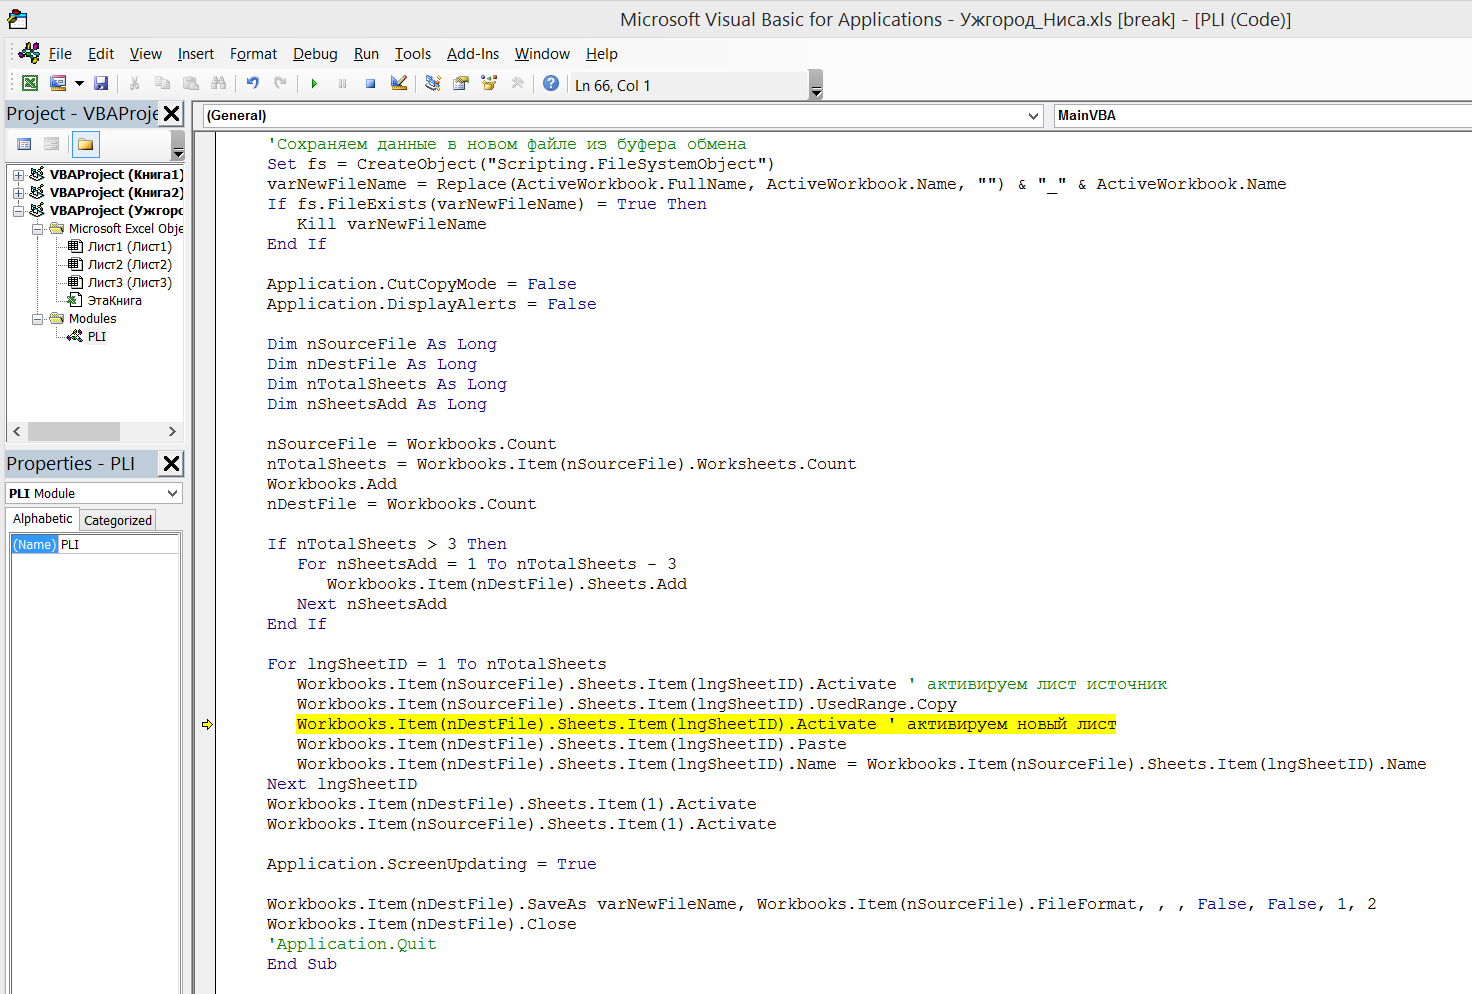
Task: Click the Copy toolbar icon
Action: [x=162, y=84]
